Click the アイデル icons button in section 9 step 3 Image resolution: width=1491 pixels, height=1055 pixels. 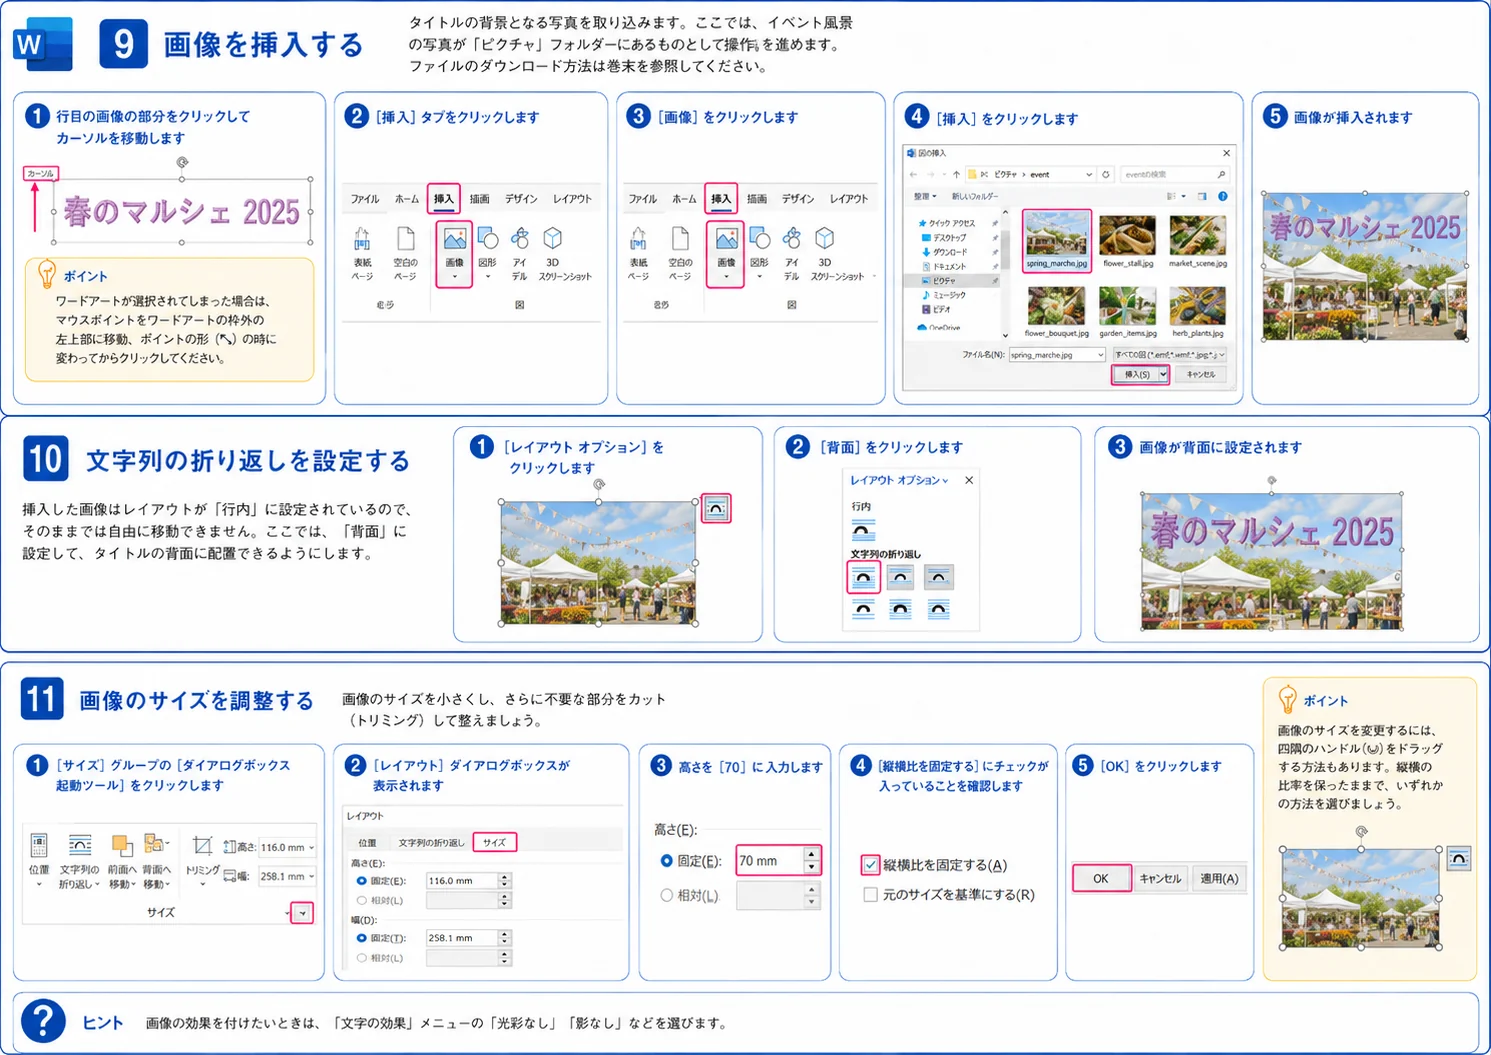(x=792, y=238)
